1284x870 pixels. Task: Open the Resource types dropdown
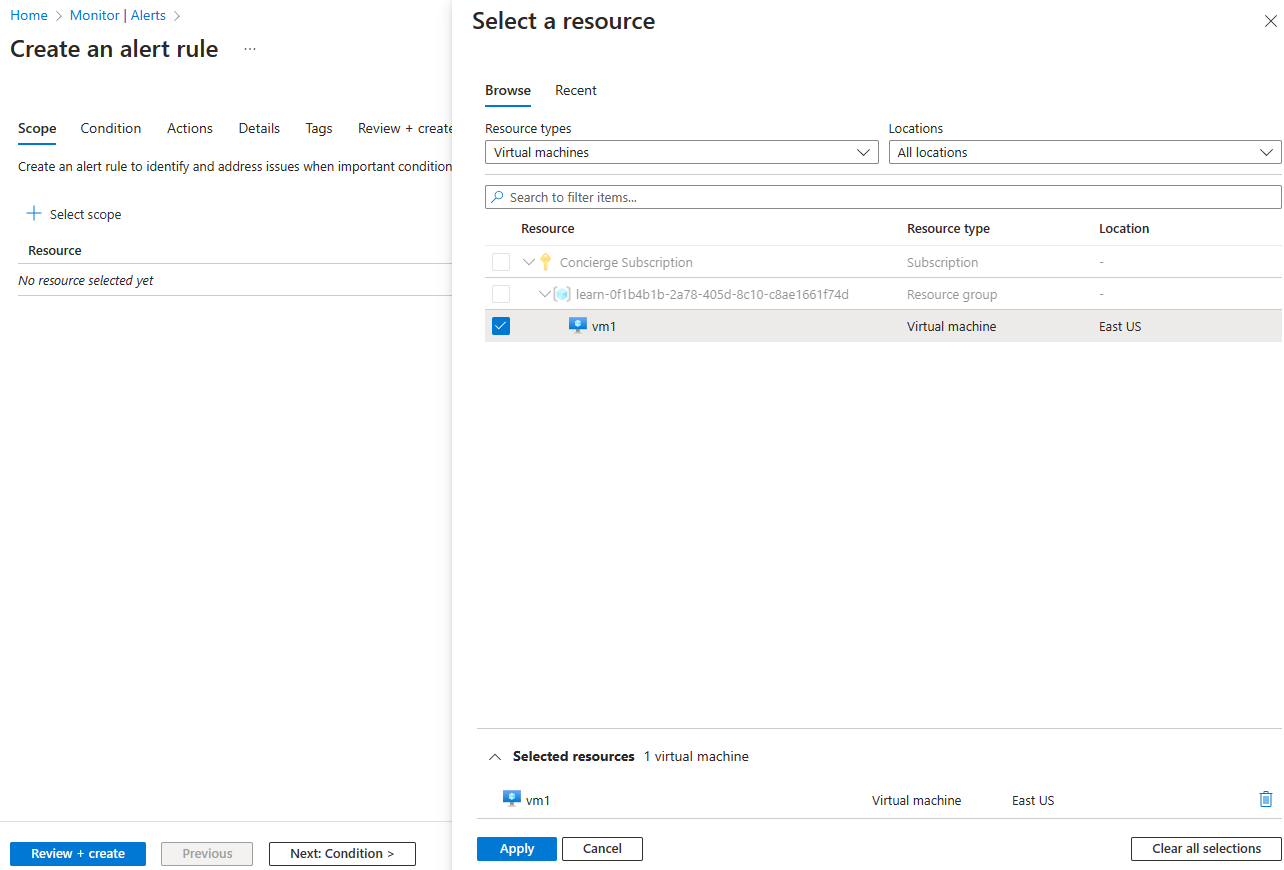point(681,152)
